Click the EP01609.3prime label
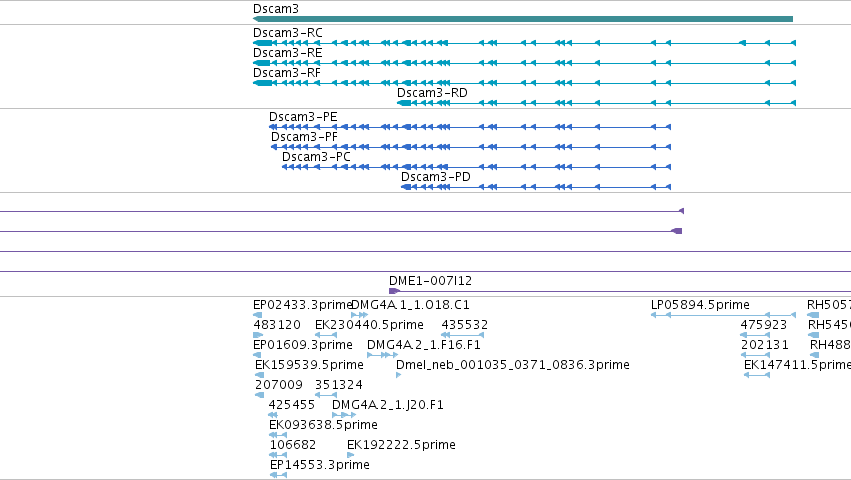851x480 pixels. pos(303,345)
